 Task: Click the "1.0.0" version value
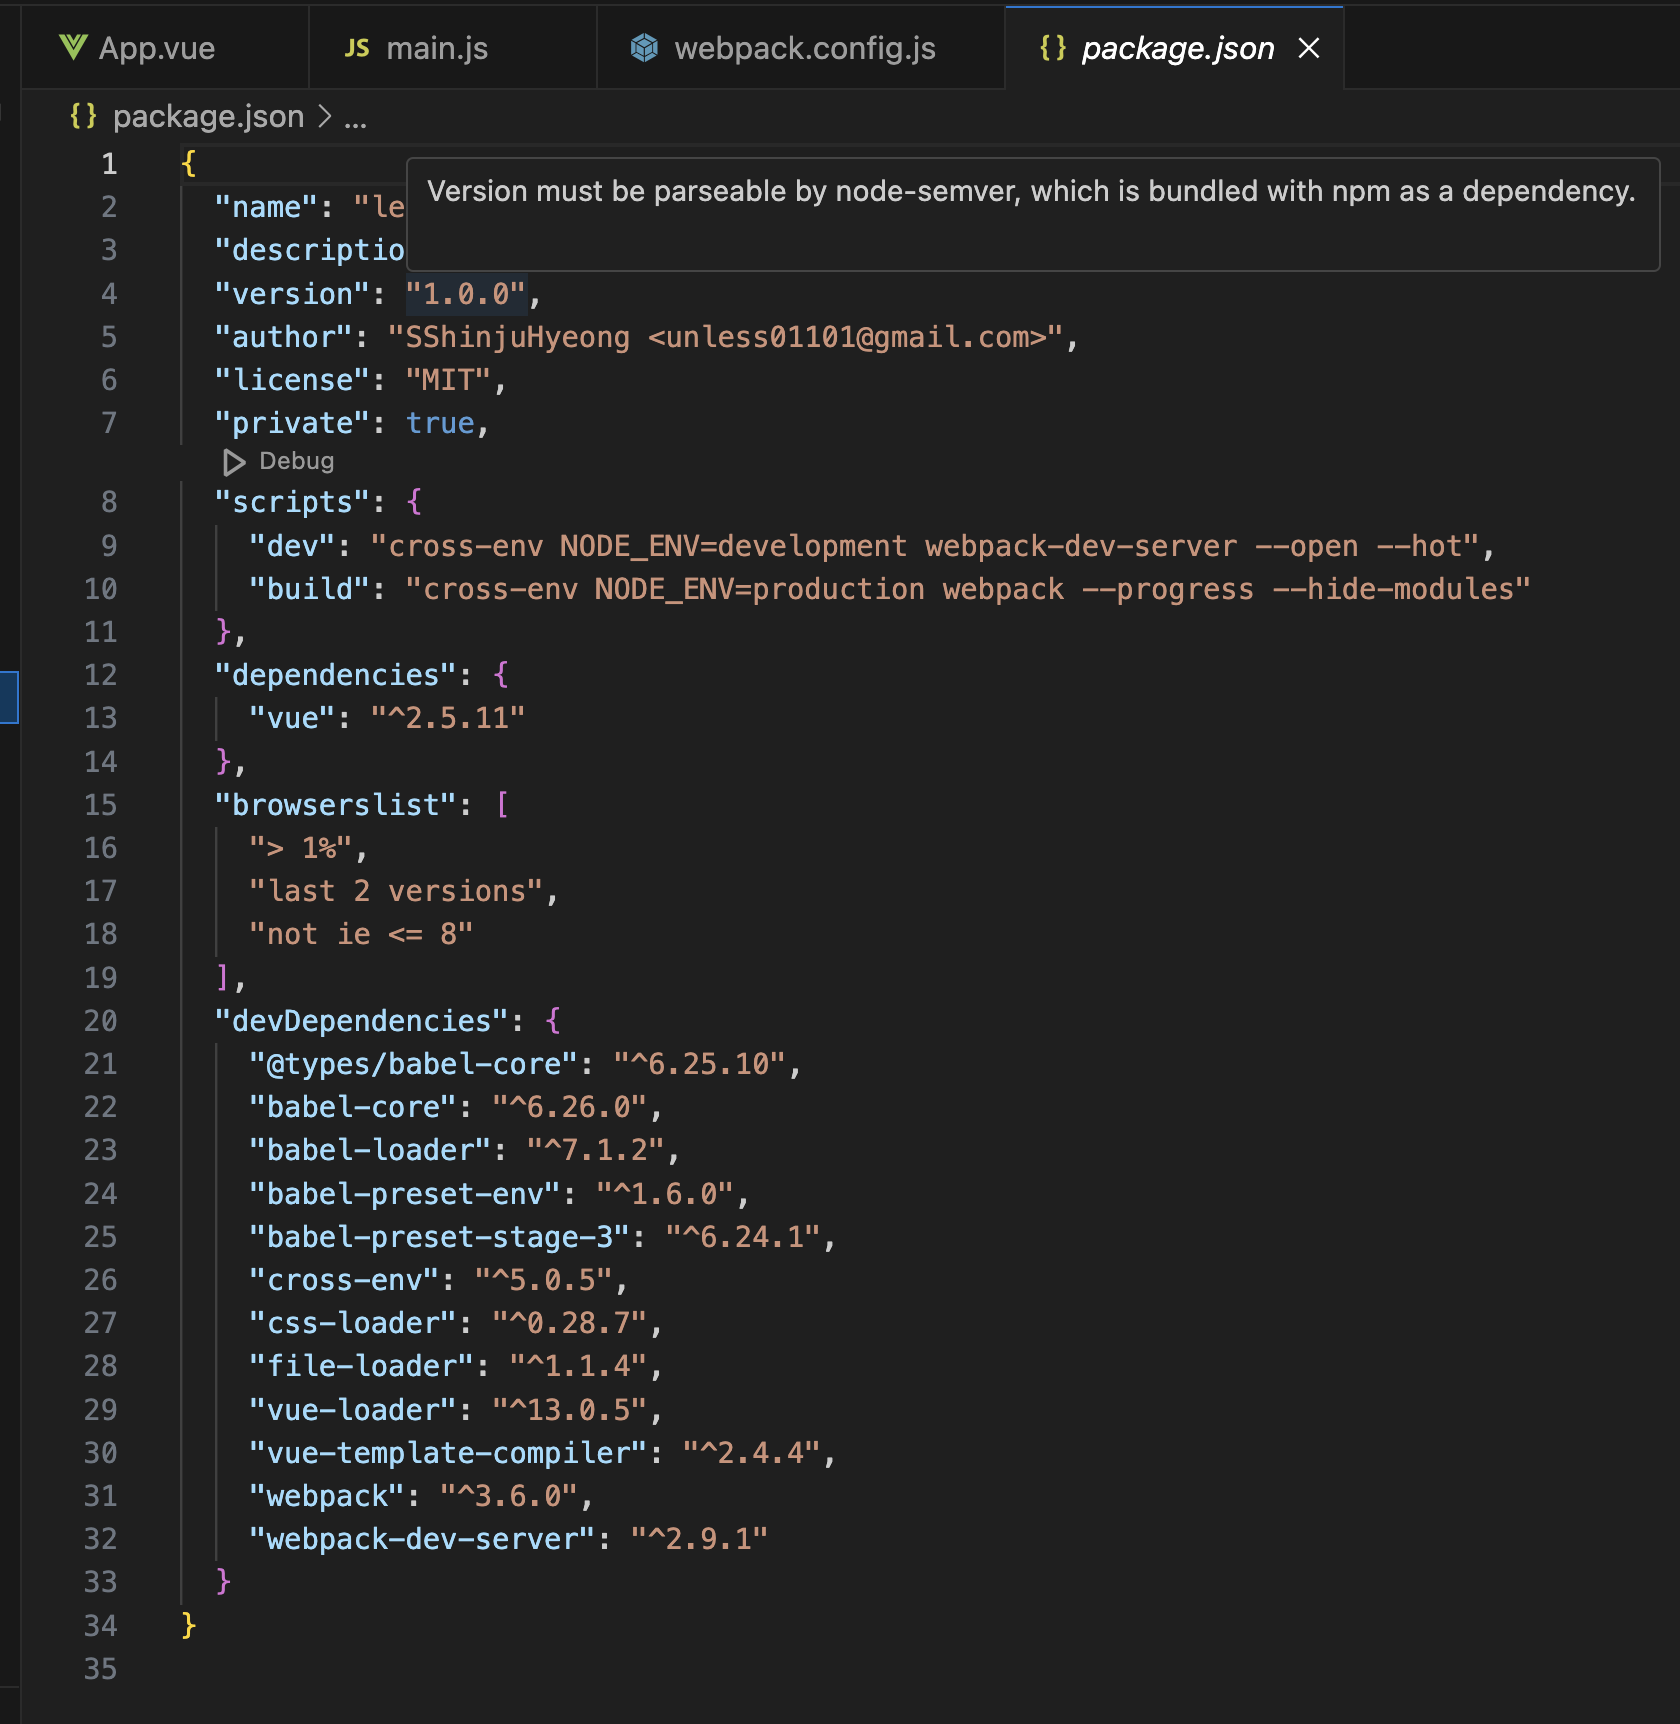coord(465,294)
